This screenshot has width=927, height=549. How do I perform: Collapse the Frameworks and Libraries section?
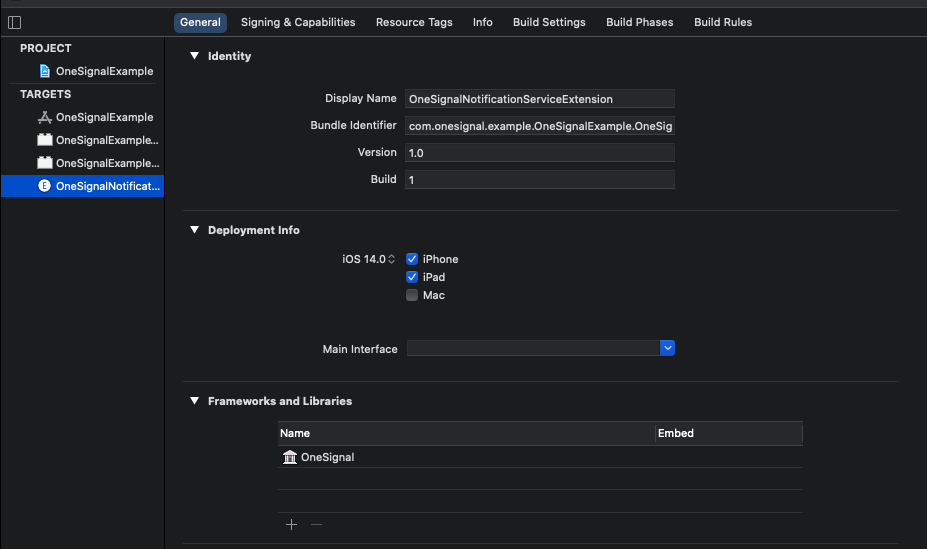(195, 401)
